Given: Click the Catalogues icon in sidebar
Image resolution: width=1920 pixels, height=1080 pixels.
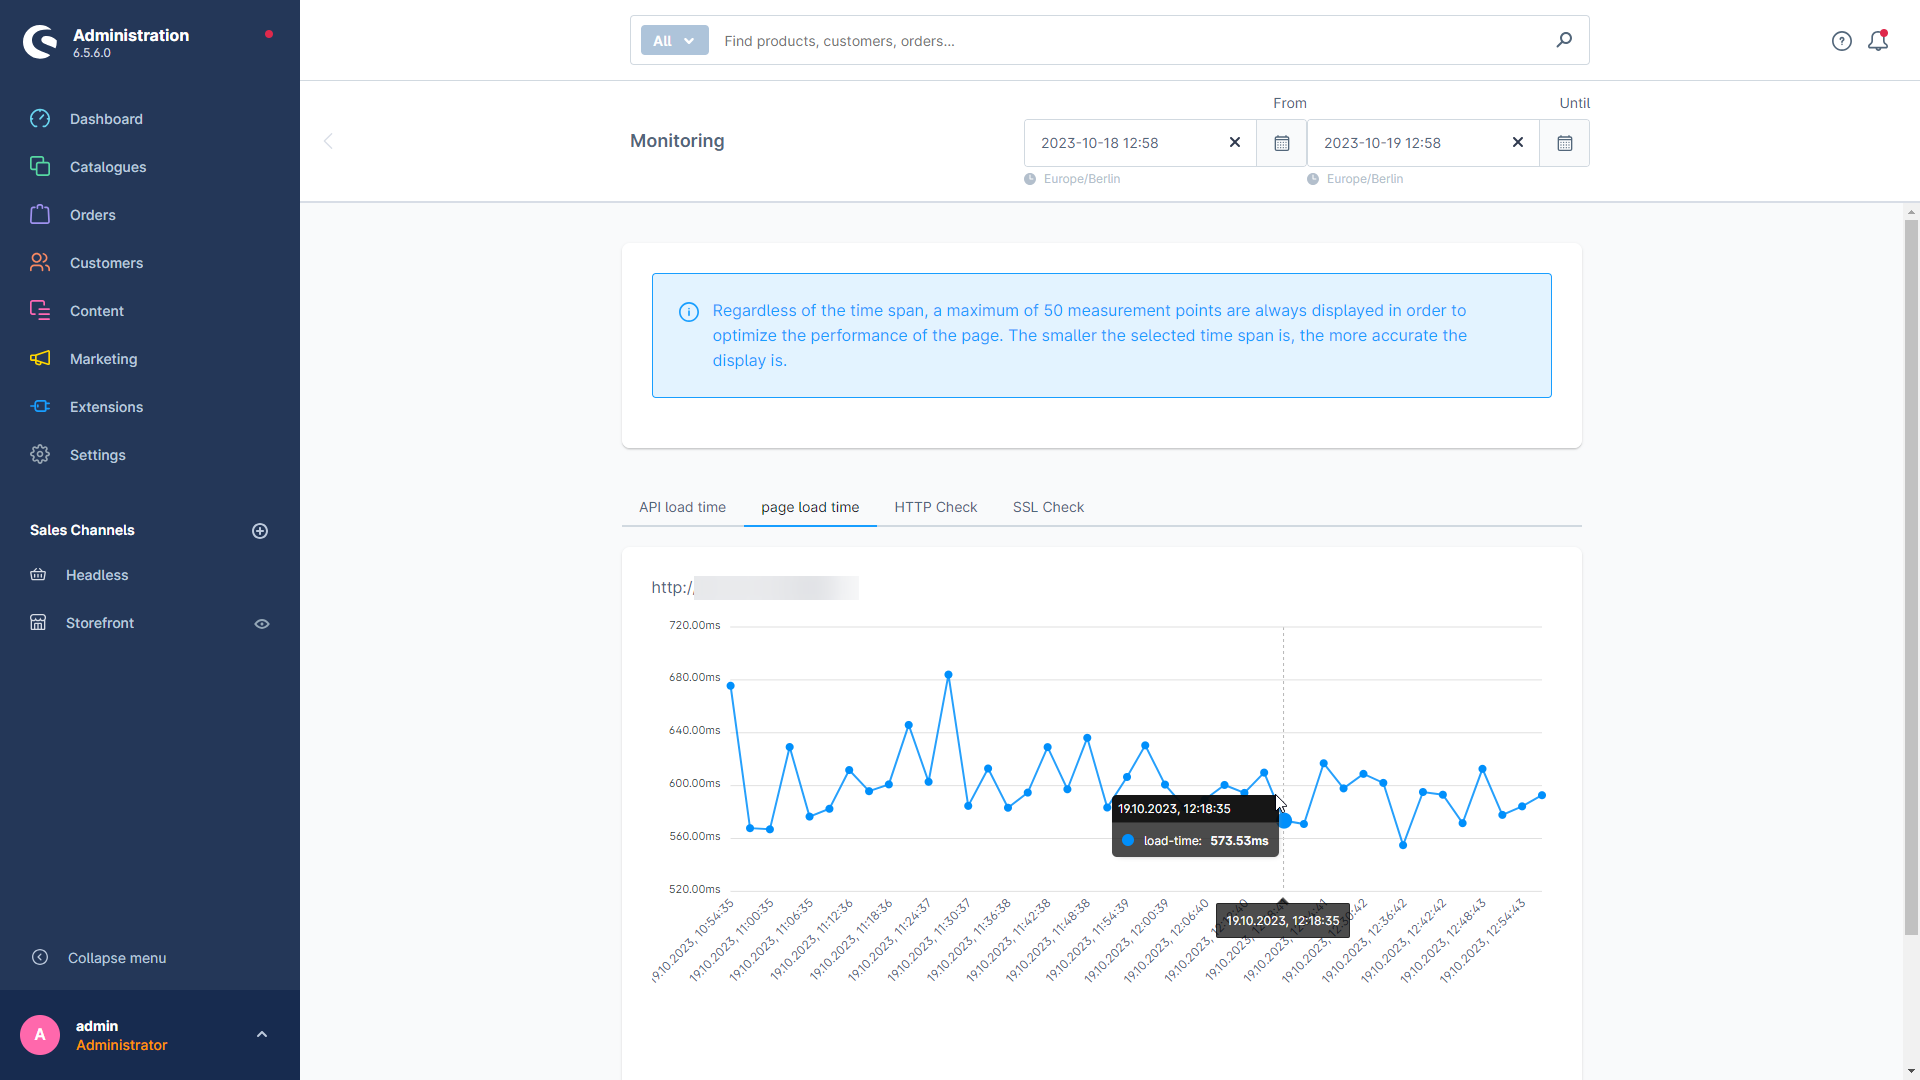Looking at the screenshot, I should 40,166.
